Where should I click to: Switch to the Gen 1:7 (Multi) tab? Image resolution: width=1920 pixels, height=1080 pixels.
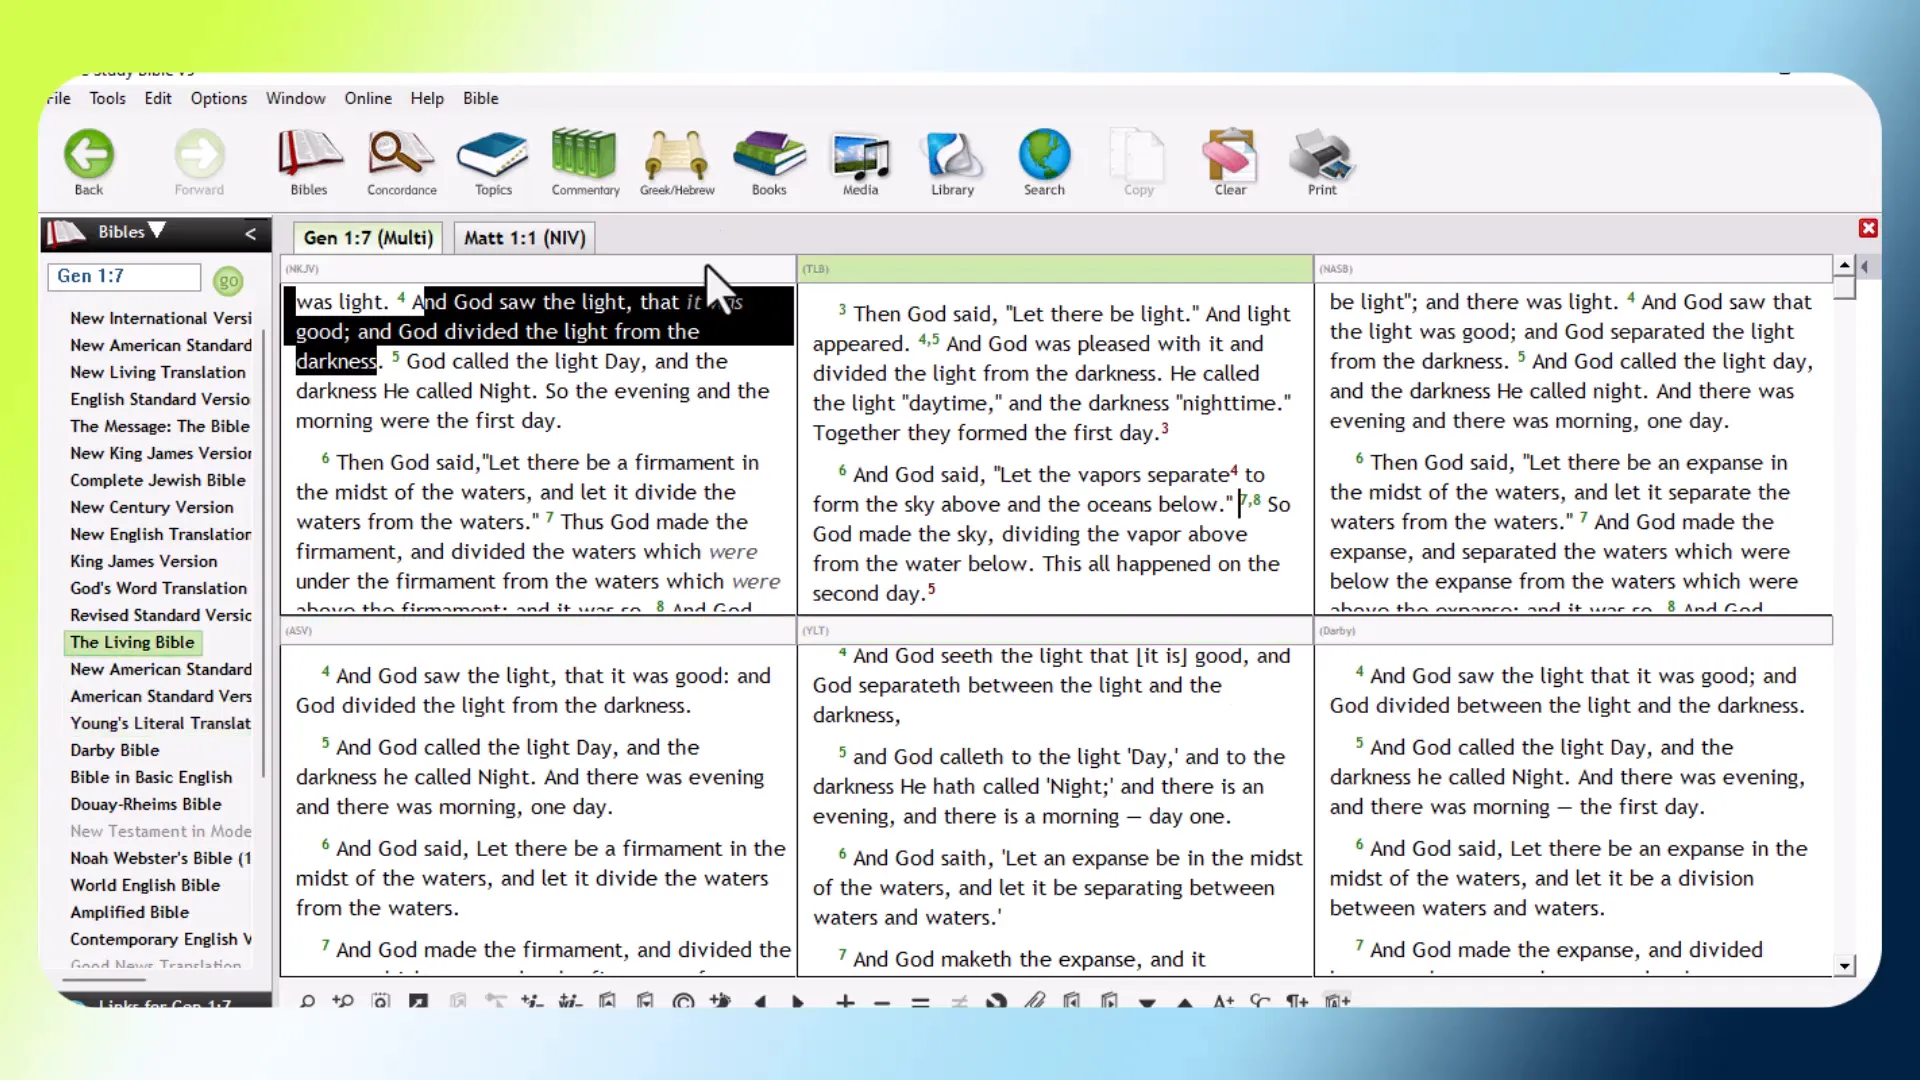tap(368, 238)
